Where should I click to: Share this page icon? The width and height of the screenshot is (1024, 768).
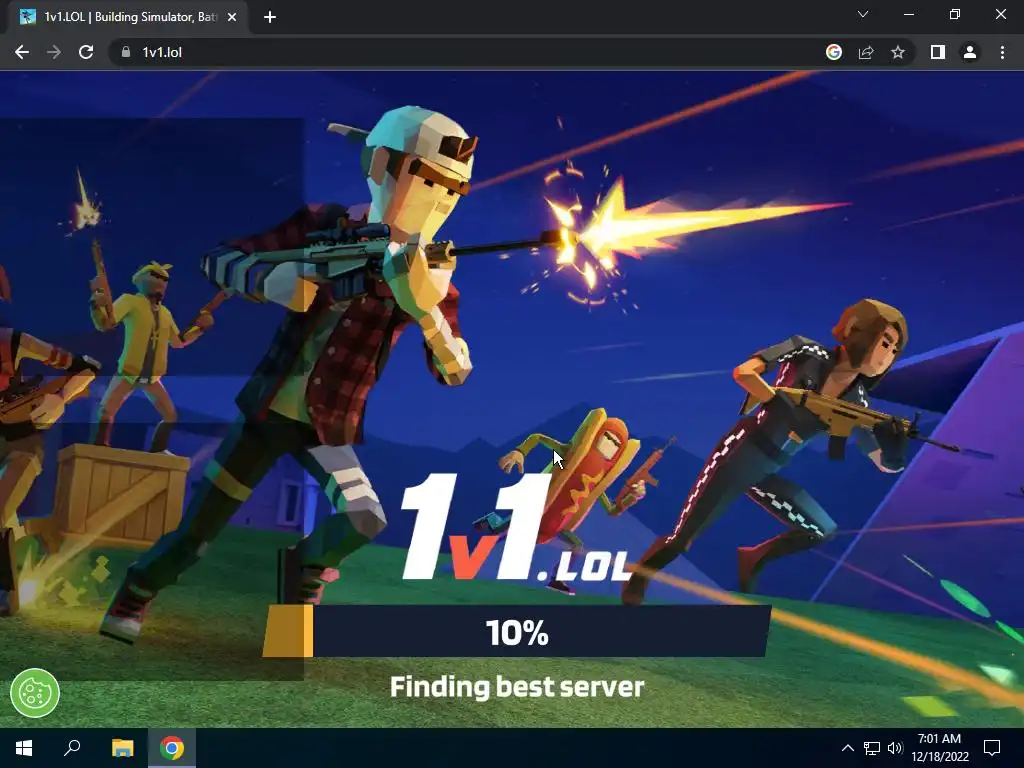(866, 52)
